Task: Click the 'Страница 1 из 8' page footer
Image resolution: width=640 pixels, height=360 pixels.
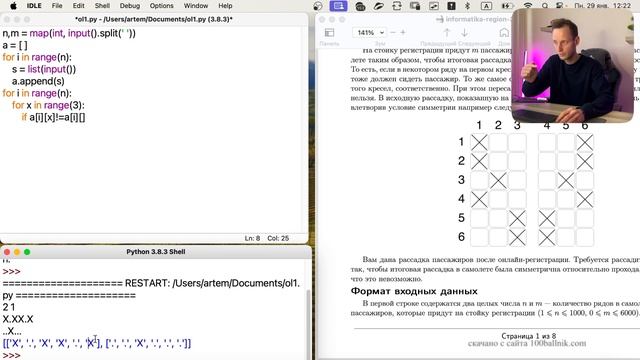Action: (528, 336)
